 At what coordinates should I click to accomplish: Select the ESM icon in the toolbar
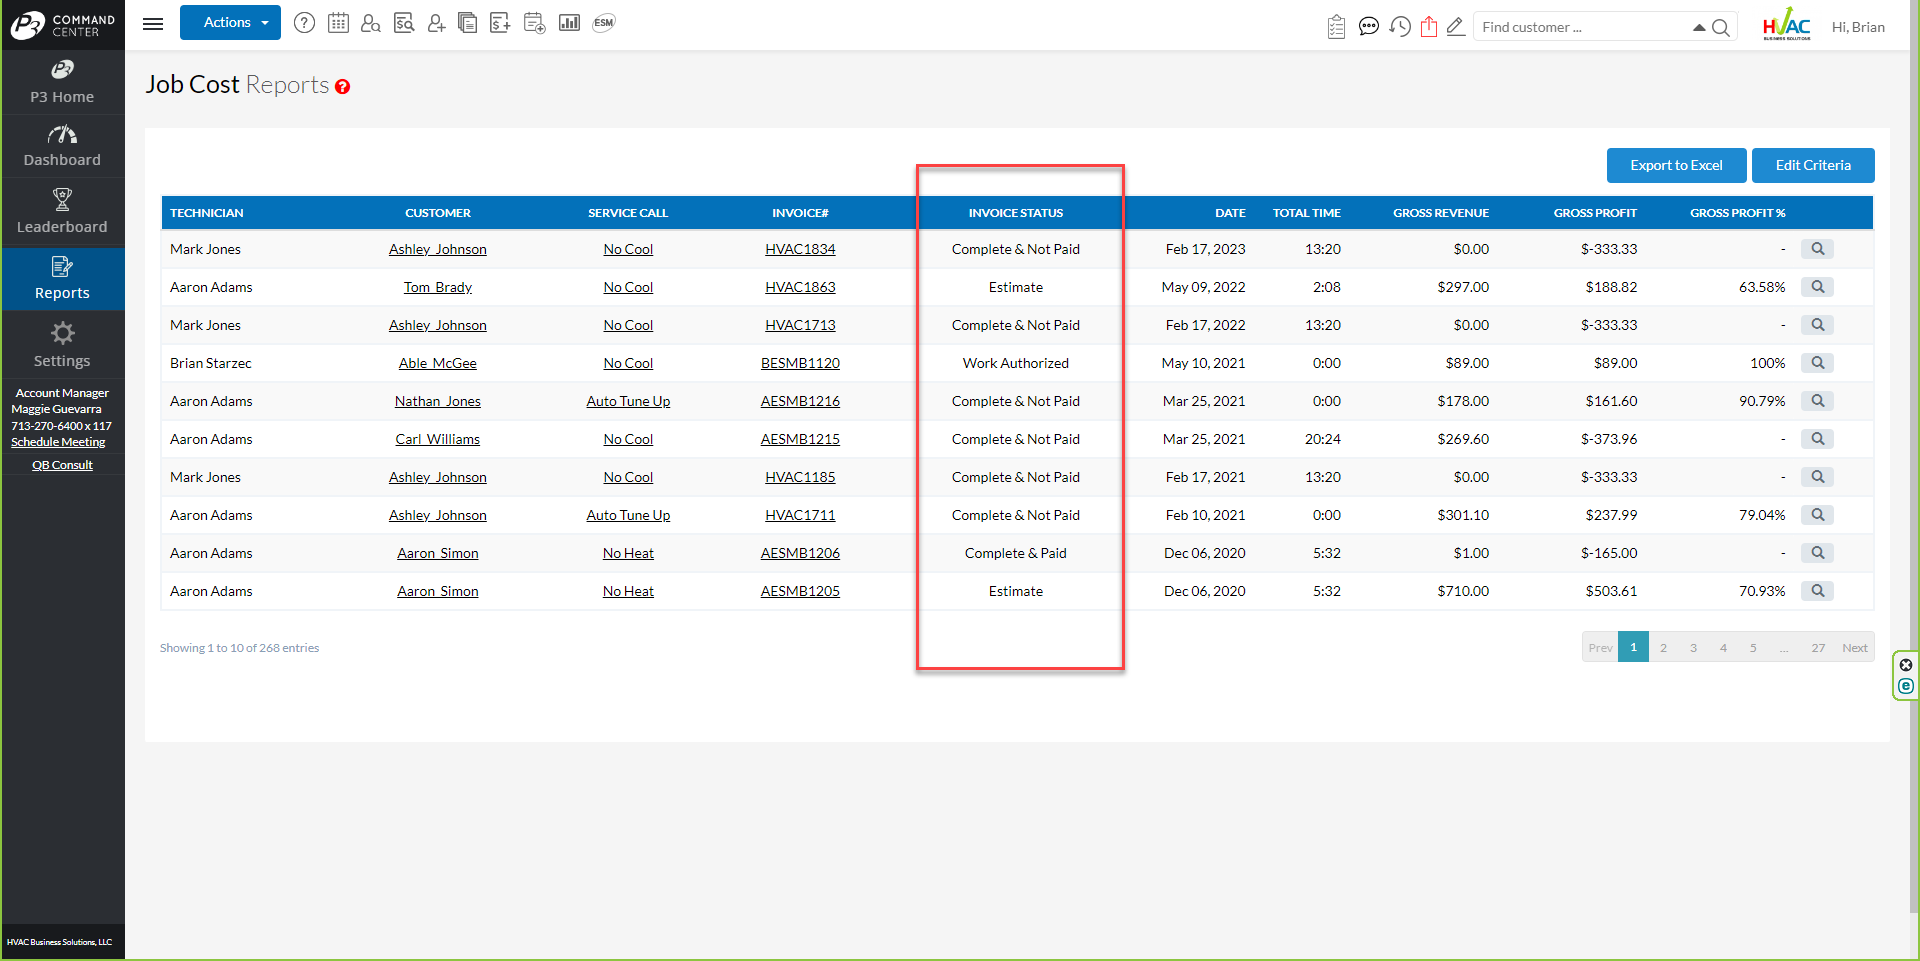(x=603, y=22)
